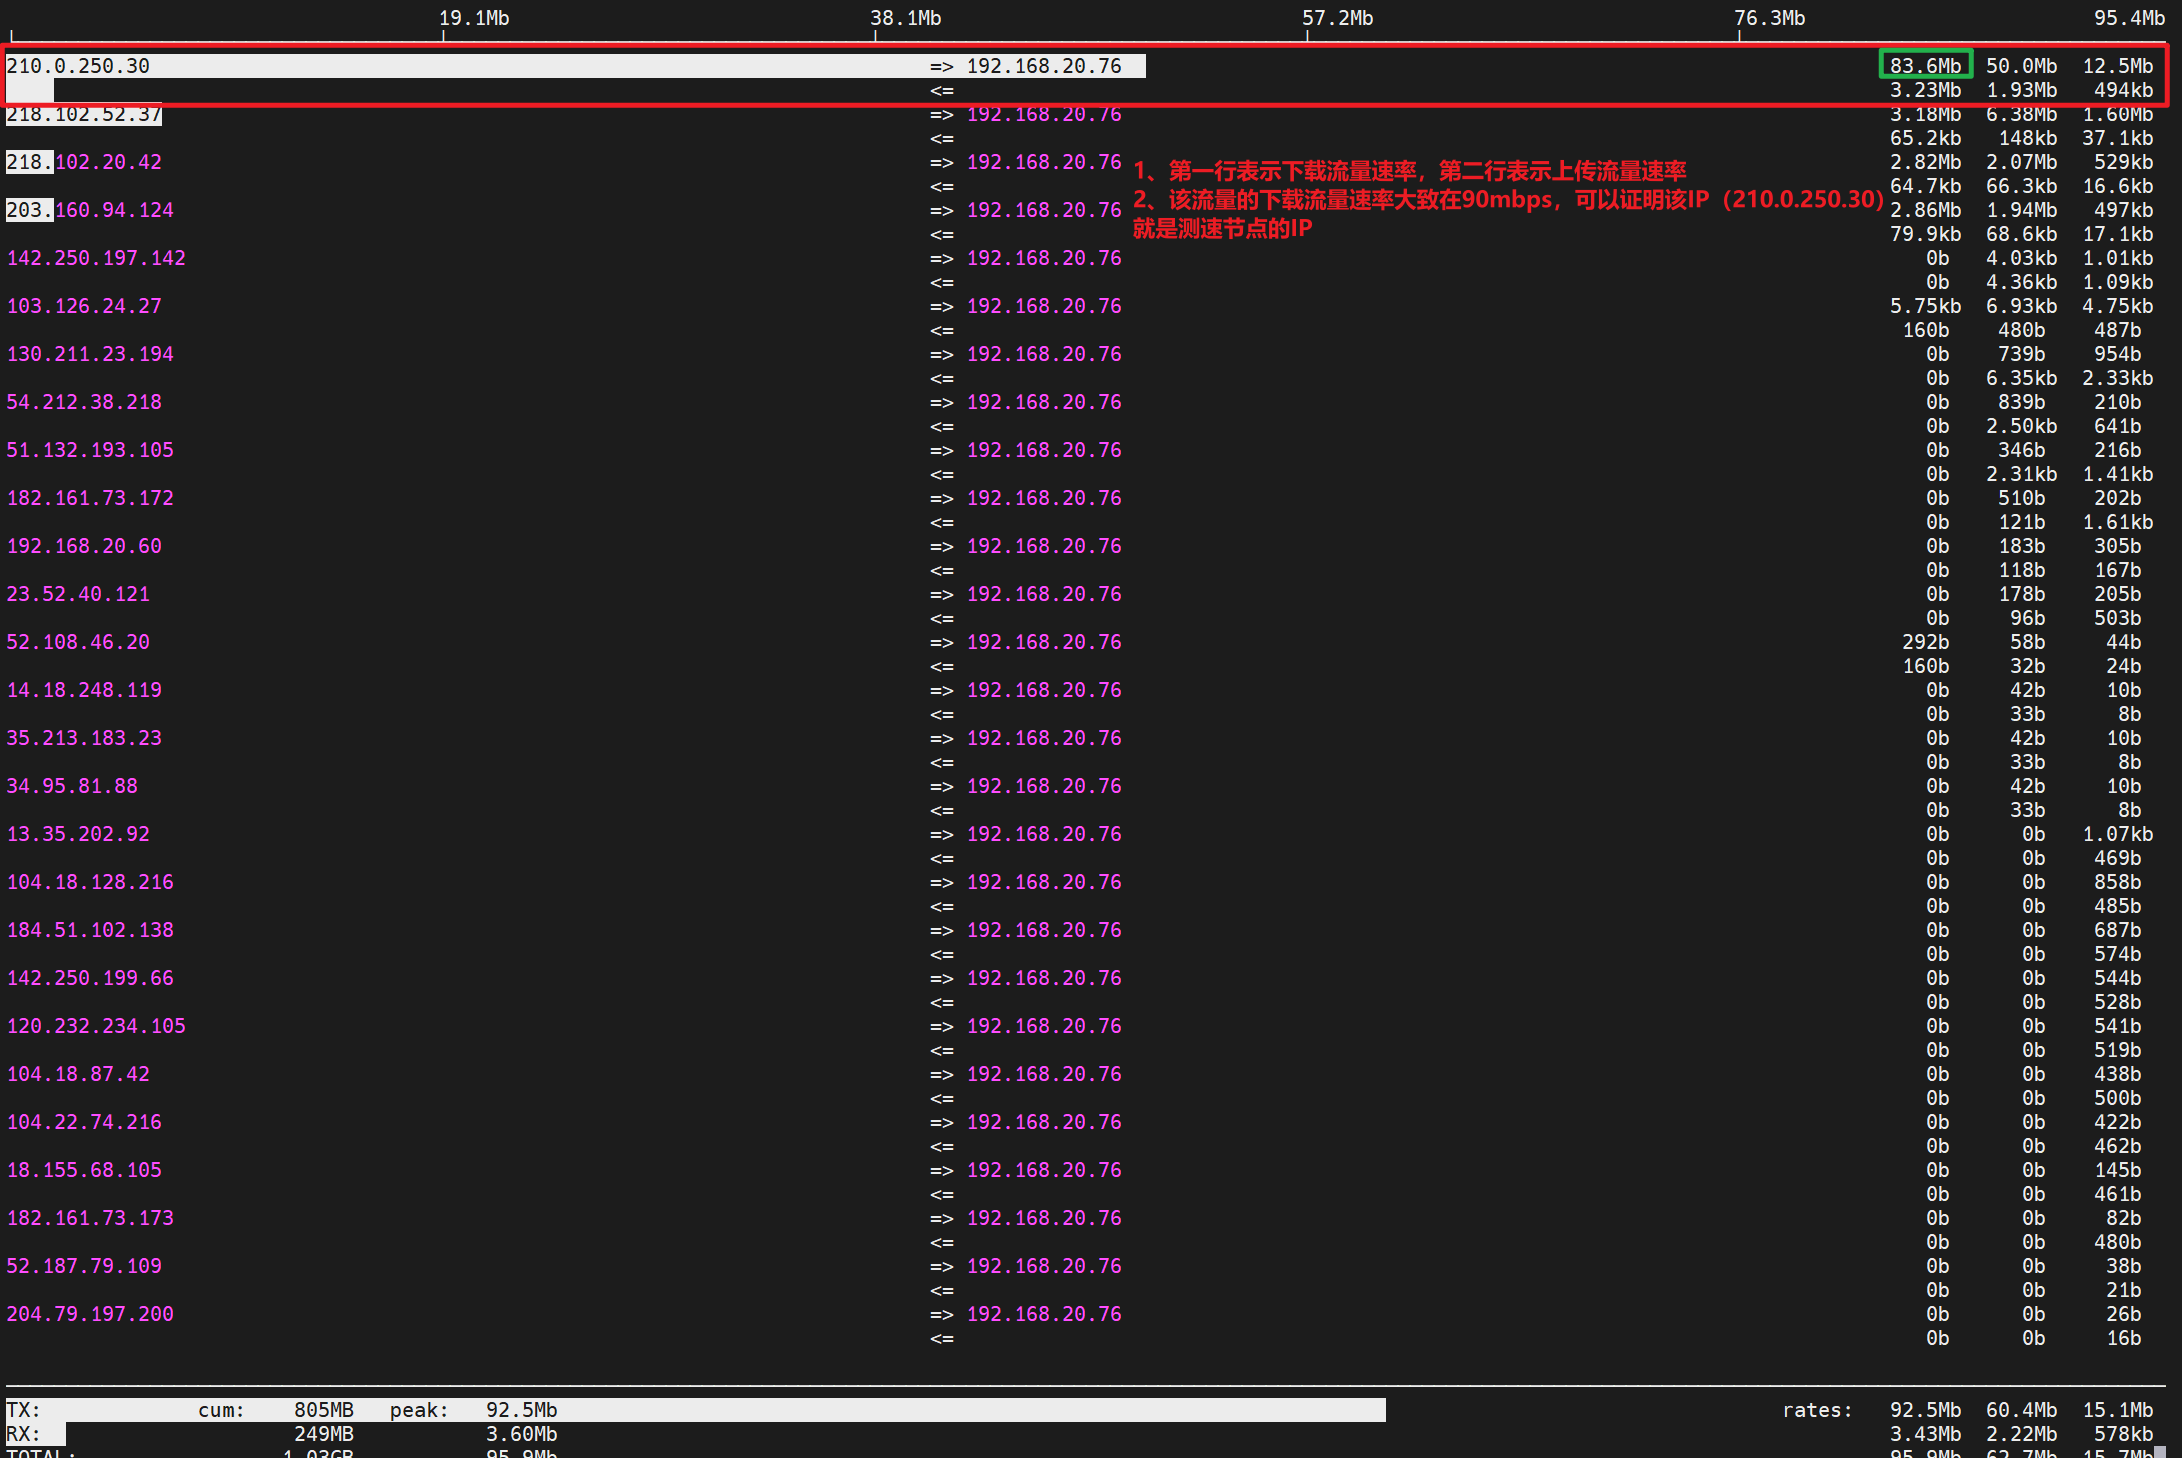
Task: Click the 76.3Mb scale marker
Action: click(1769, 18)
